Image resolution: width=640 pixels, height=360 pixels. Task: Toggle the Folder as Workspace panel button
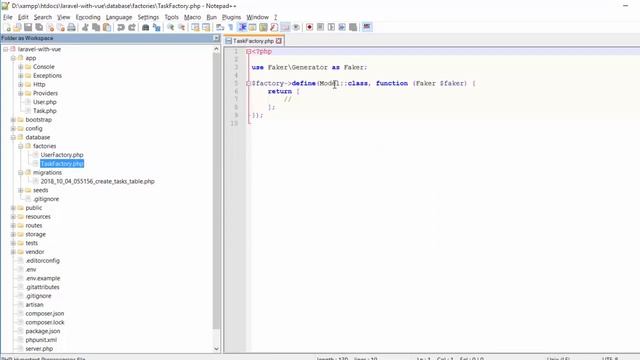(x=285, y=27)
